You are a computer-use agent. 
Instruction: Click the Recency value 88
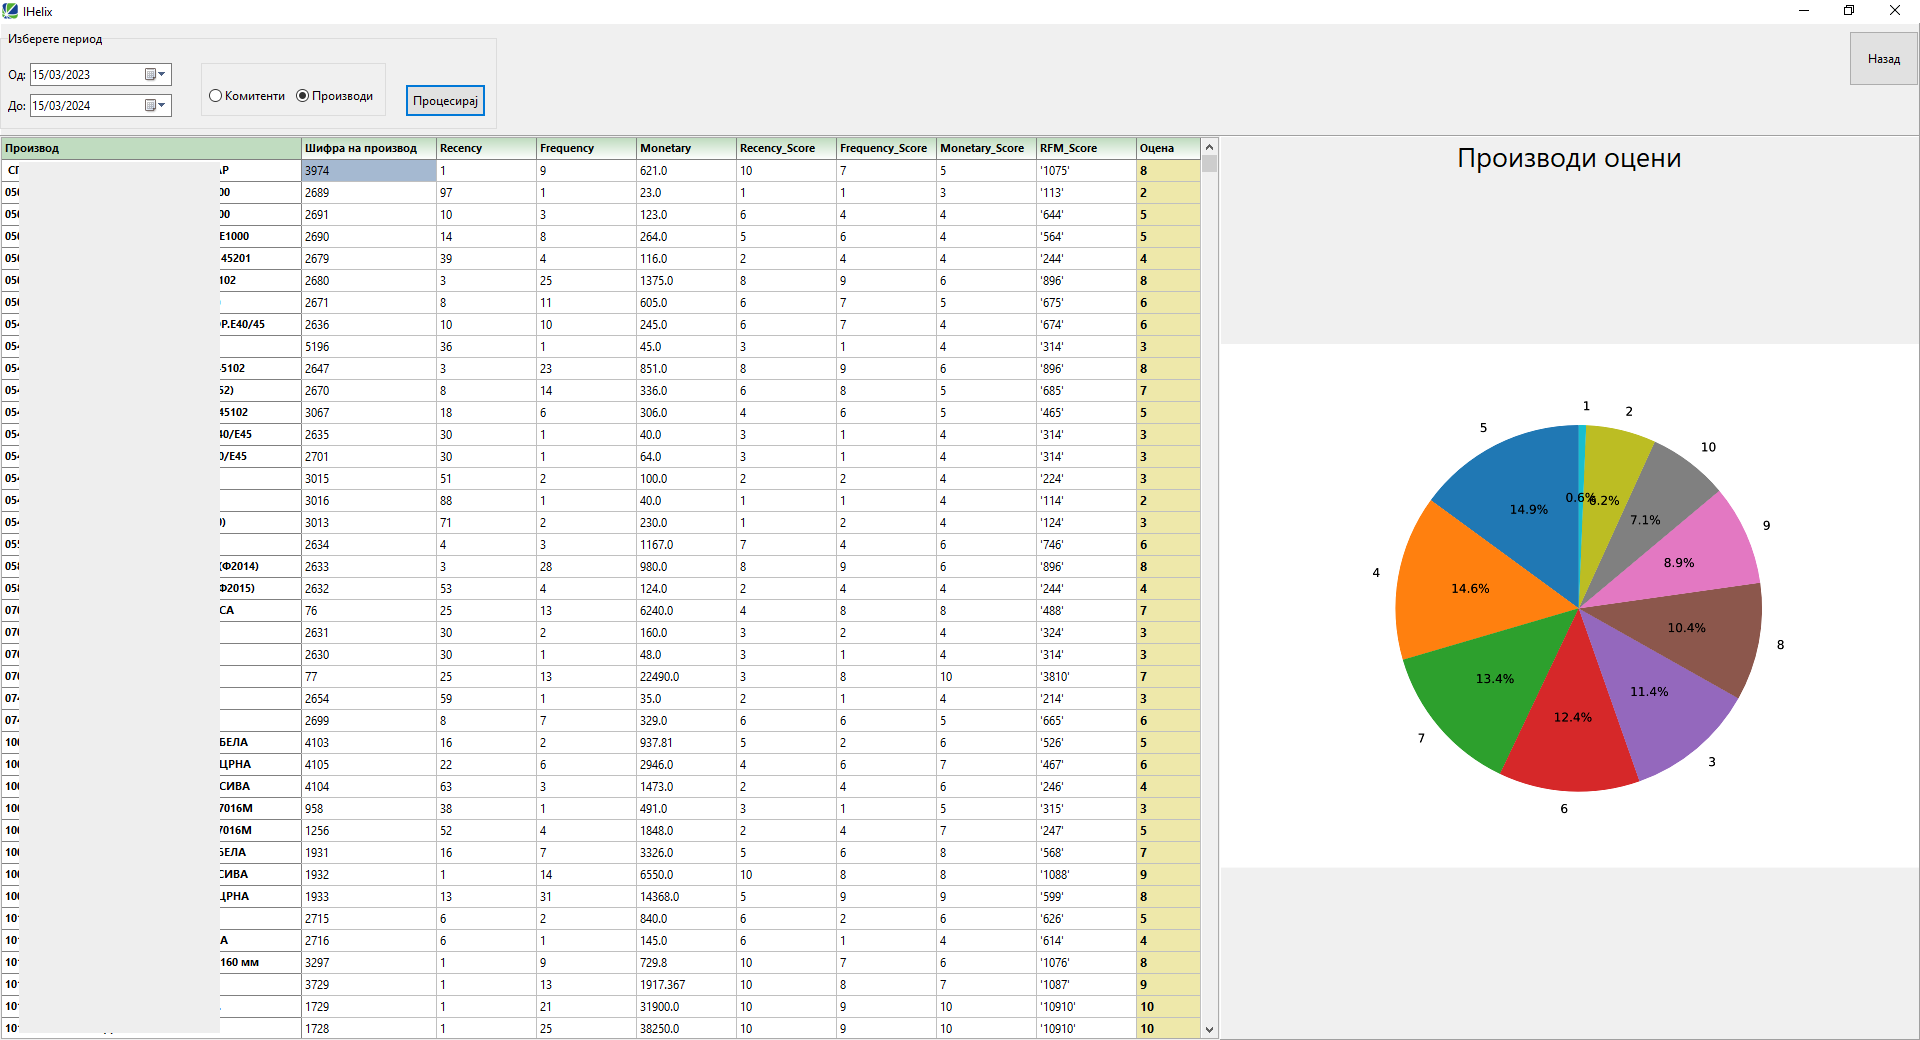(x=486, y=501)
